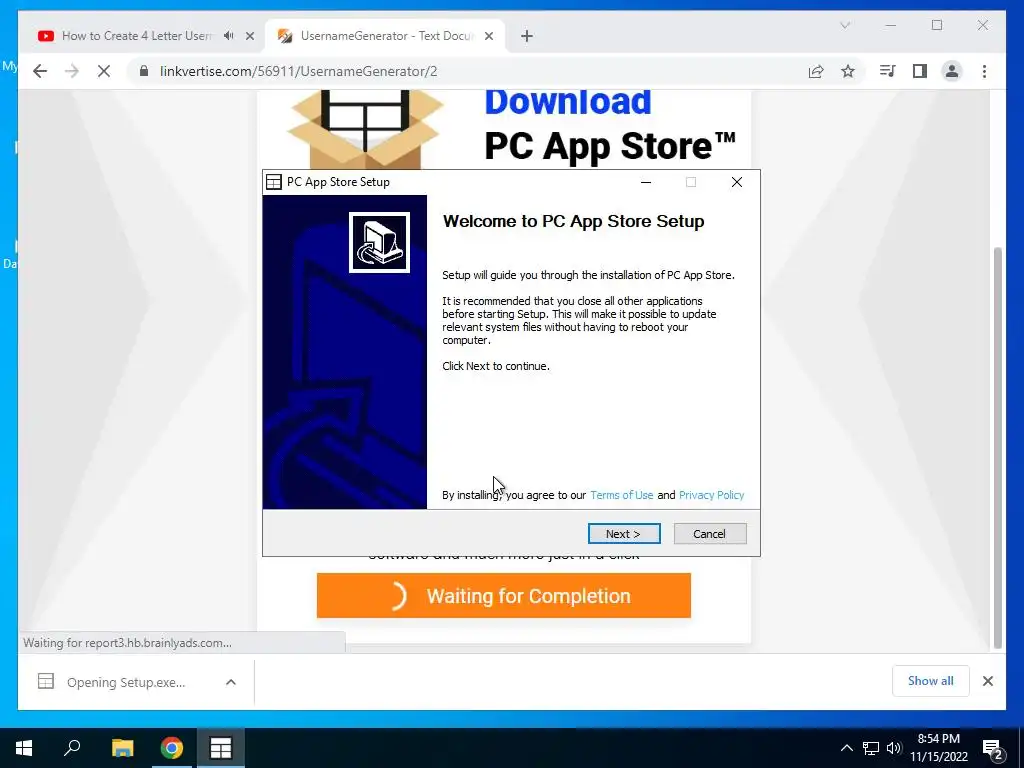Click the address bar URL
The width and height of the screenshot is (1024, 768).
298,71
